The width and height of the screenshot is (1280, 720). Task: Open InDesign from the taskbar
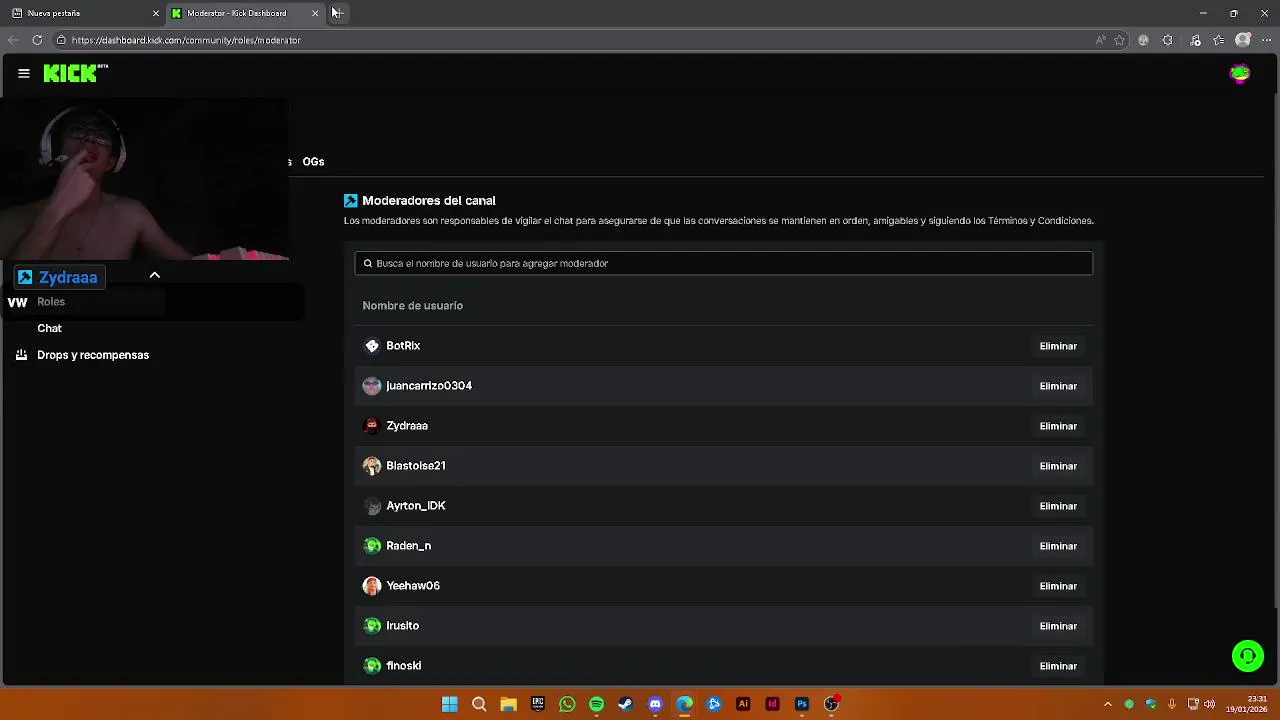772,704
